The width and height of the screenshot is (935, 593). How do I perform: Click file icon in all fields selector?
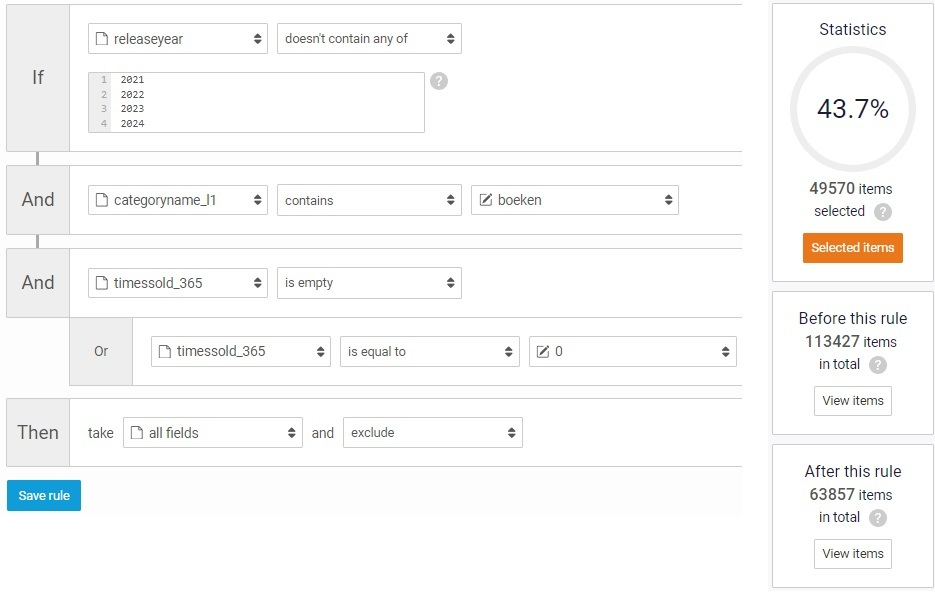coord(137,433)
